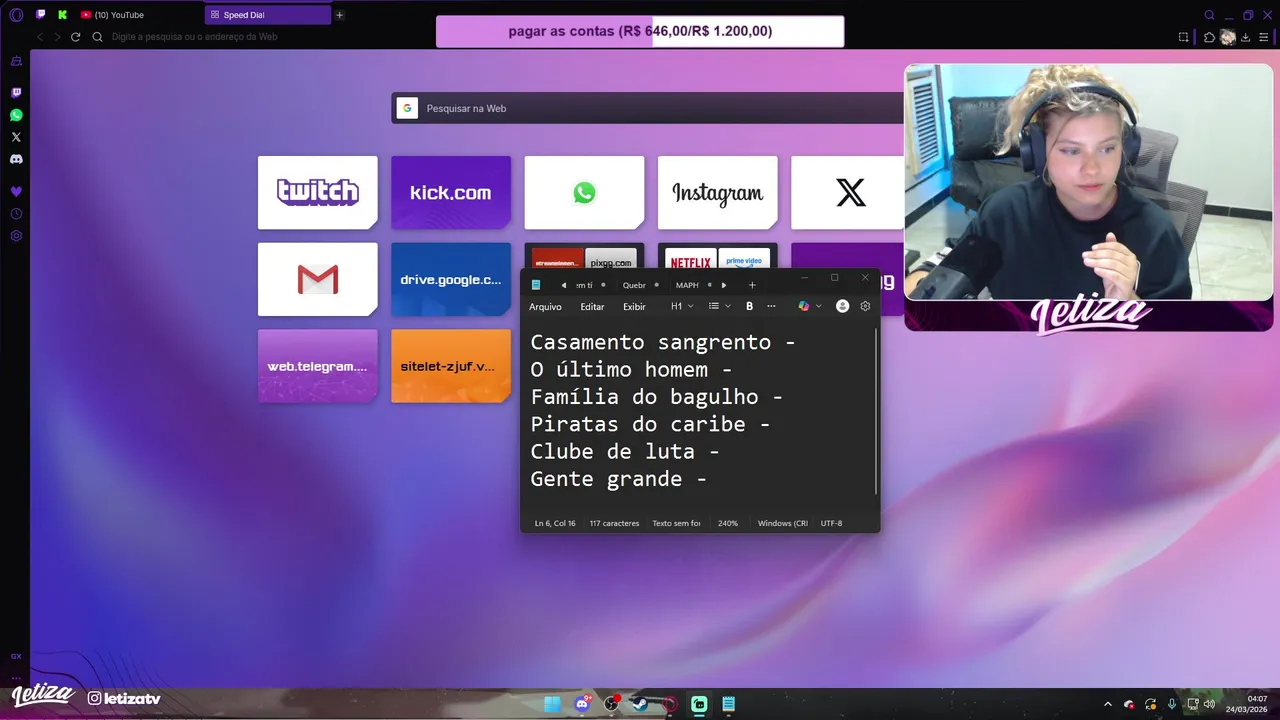
Task: Click 'Ln 6, Col 16' in status bar
Action: click(x=555, y=523)
